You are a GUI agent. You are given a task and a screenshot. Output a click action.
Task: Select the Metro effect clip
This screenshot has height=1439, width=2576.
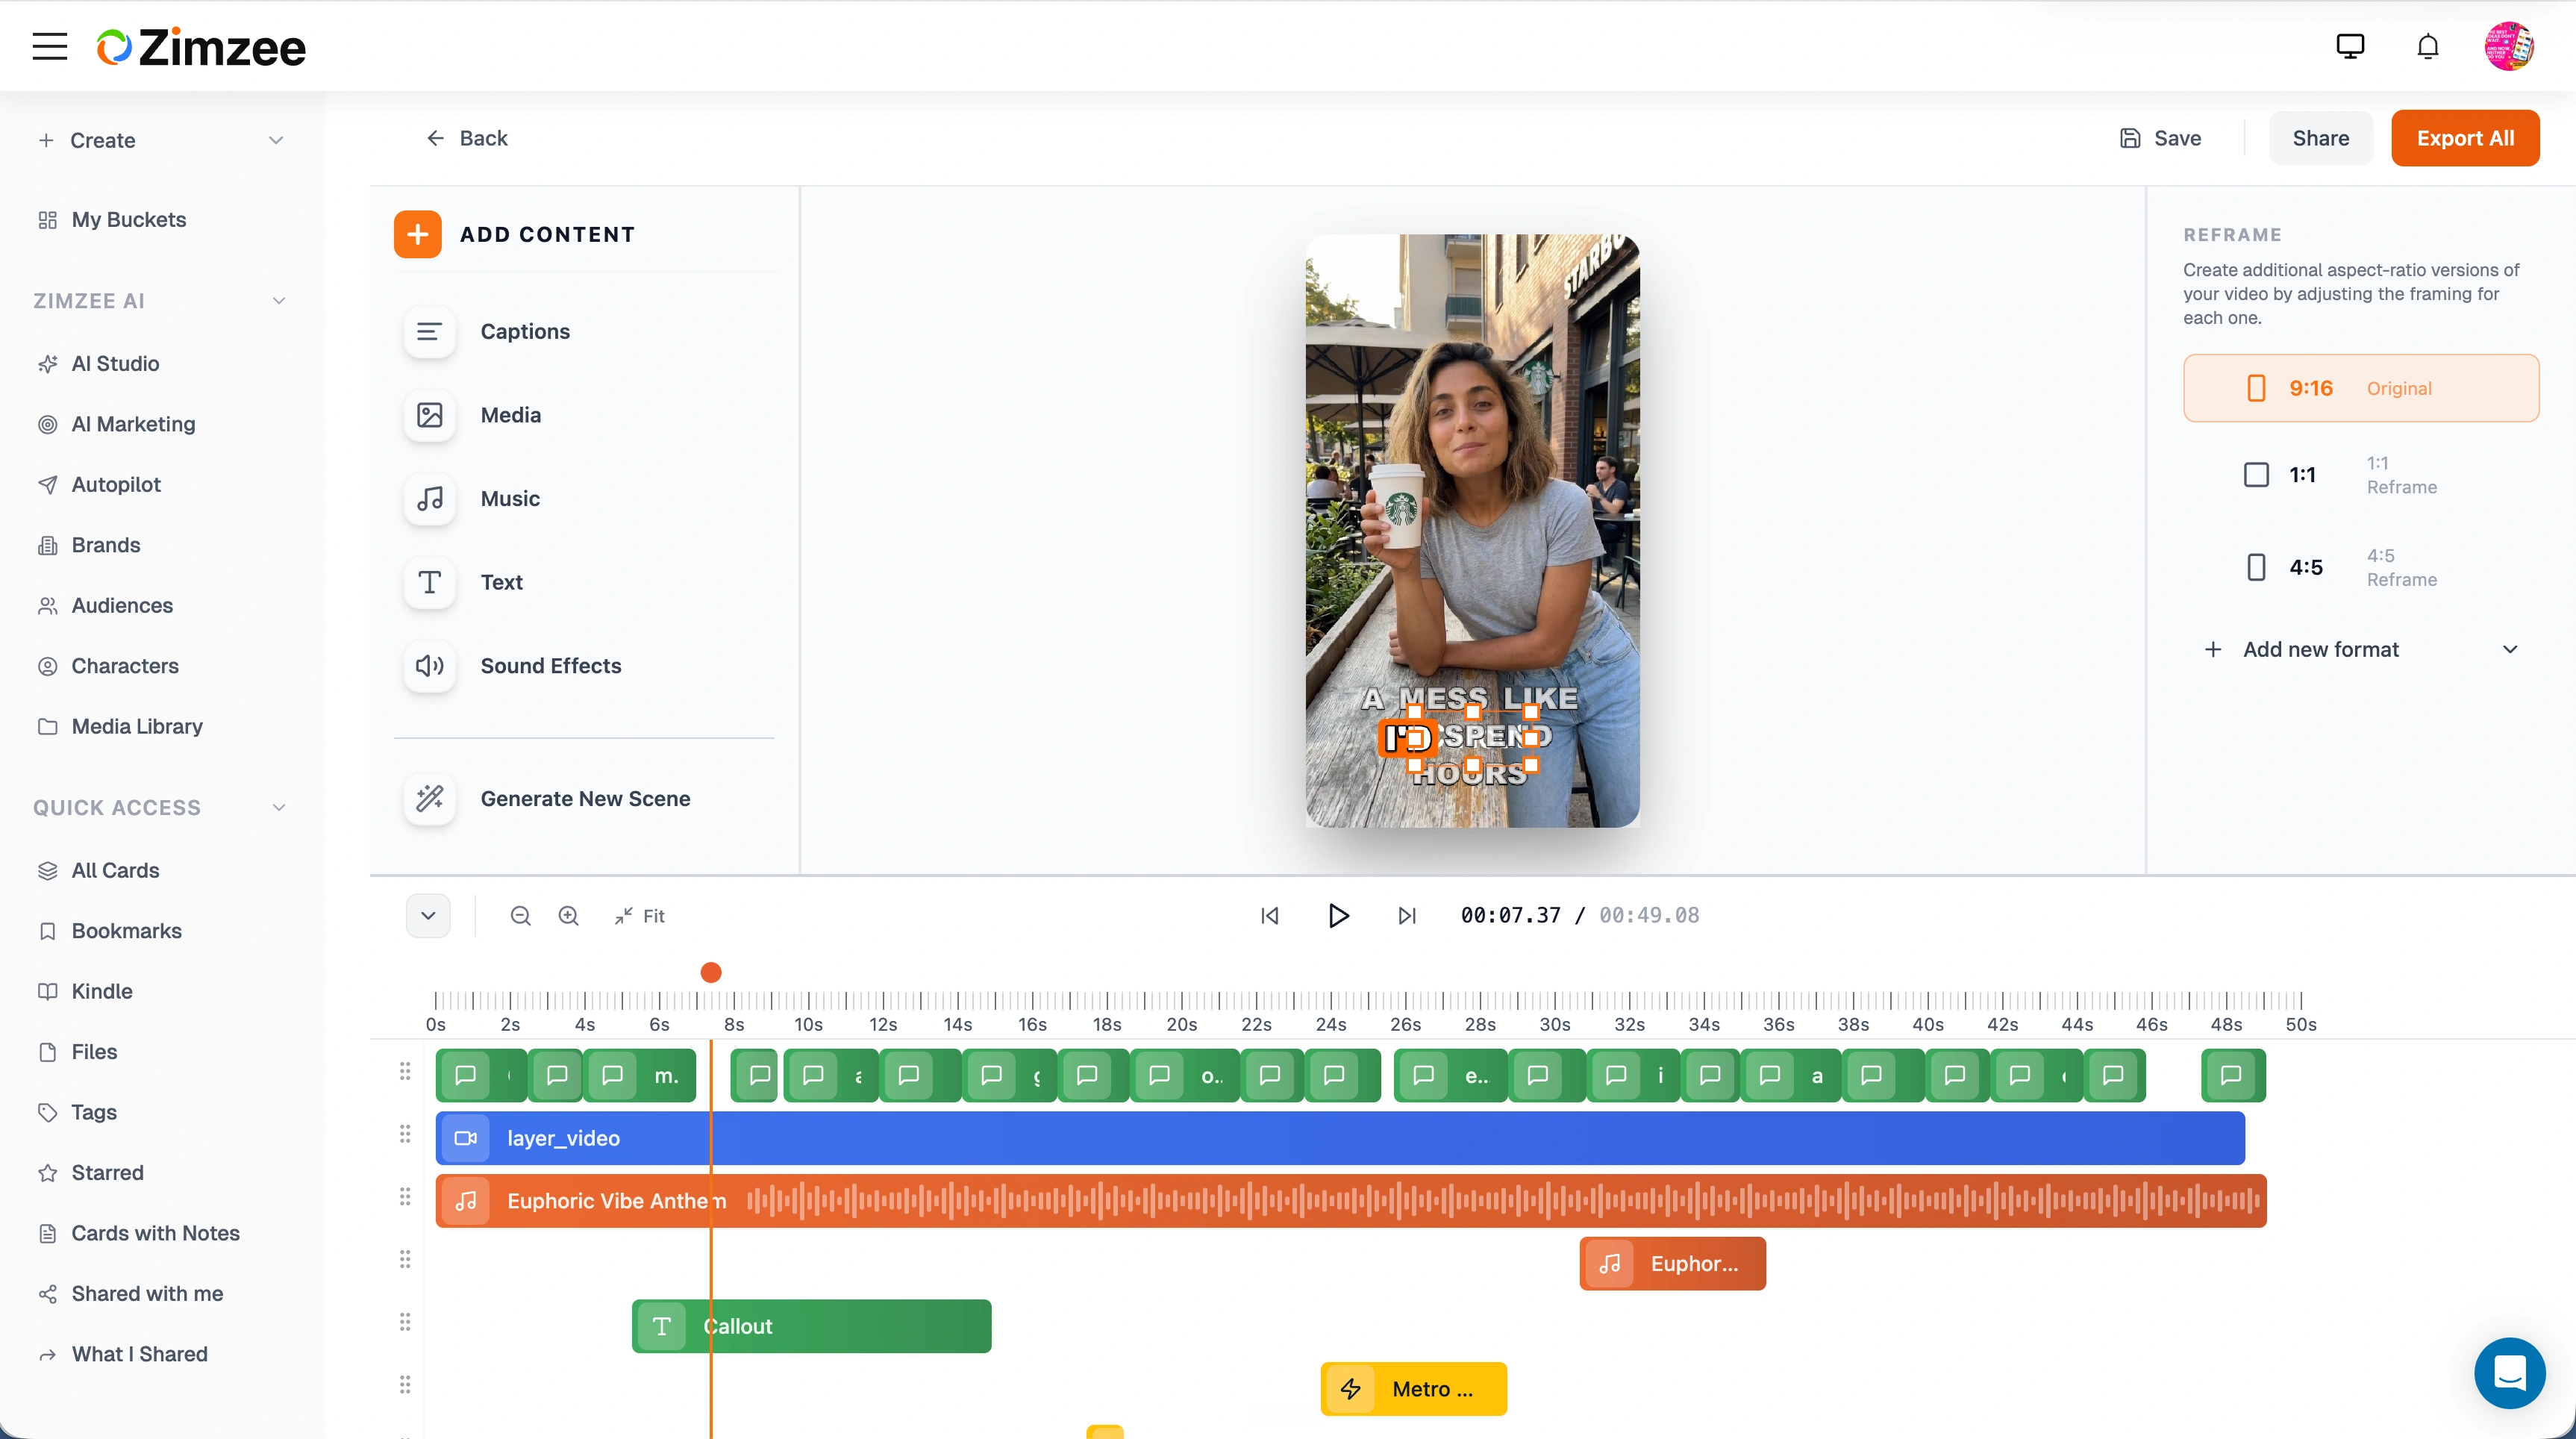[x=1413, y=1389]
